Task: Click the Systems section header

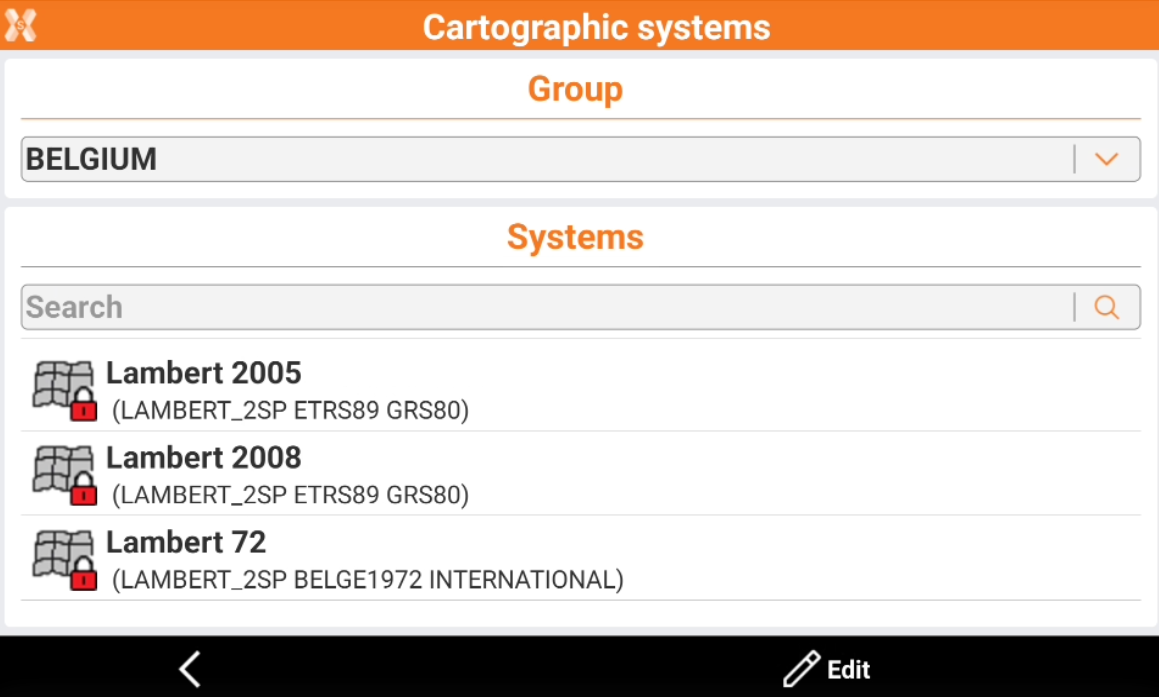Action: click(x=575, y=238)
